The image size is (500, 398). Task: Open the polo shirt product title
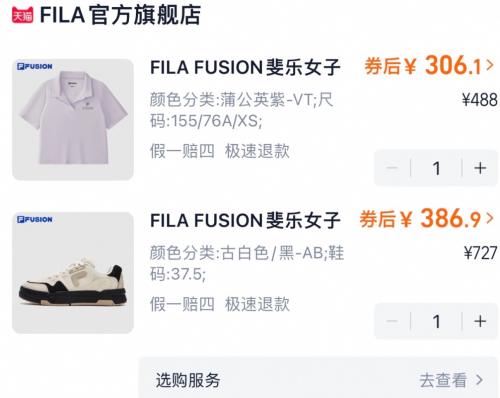[245, 67]
